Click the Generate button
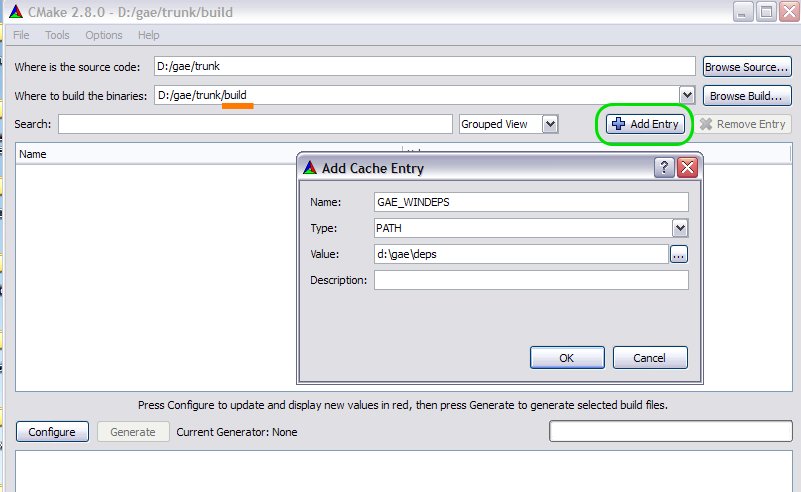The height and width of the screenshot is (492, 801). (x=133, y=432)
